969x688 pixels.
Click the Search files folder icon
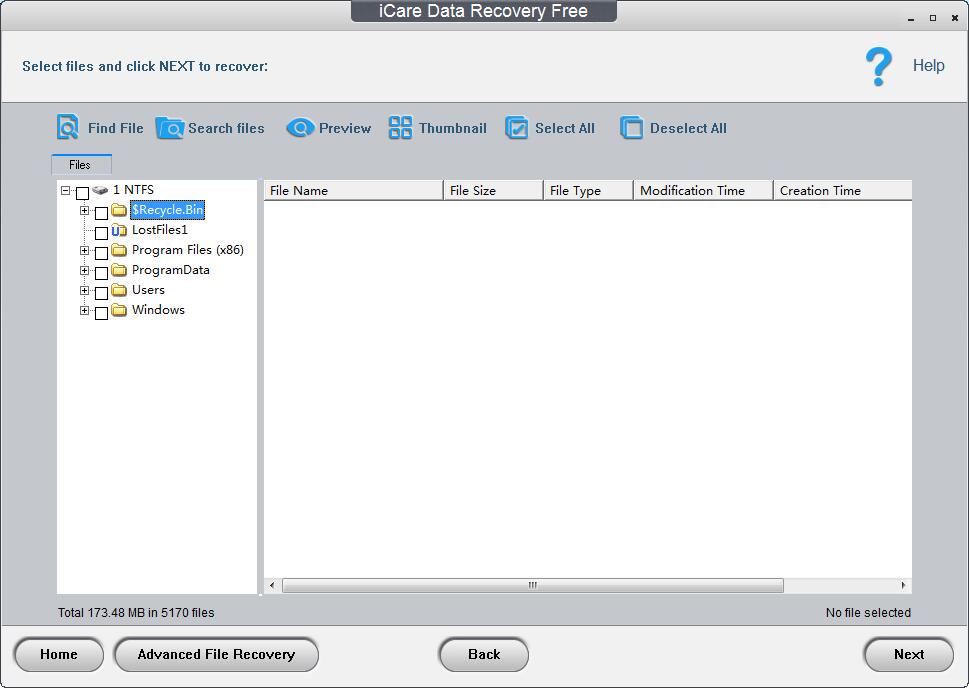(x=169, y=128)
